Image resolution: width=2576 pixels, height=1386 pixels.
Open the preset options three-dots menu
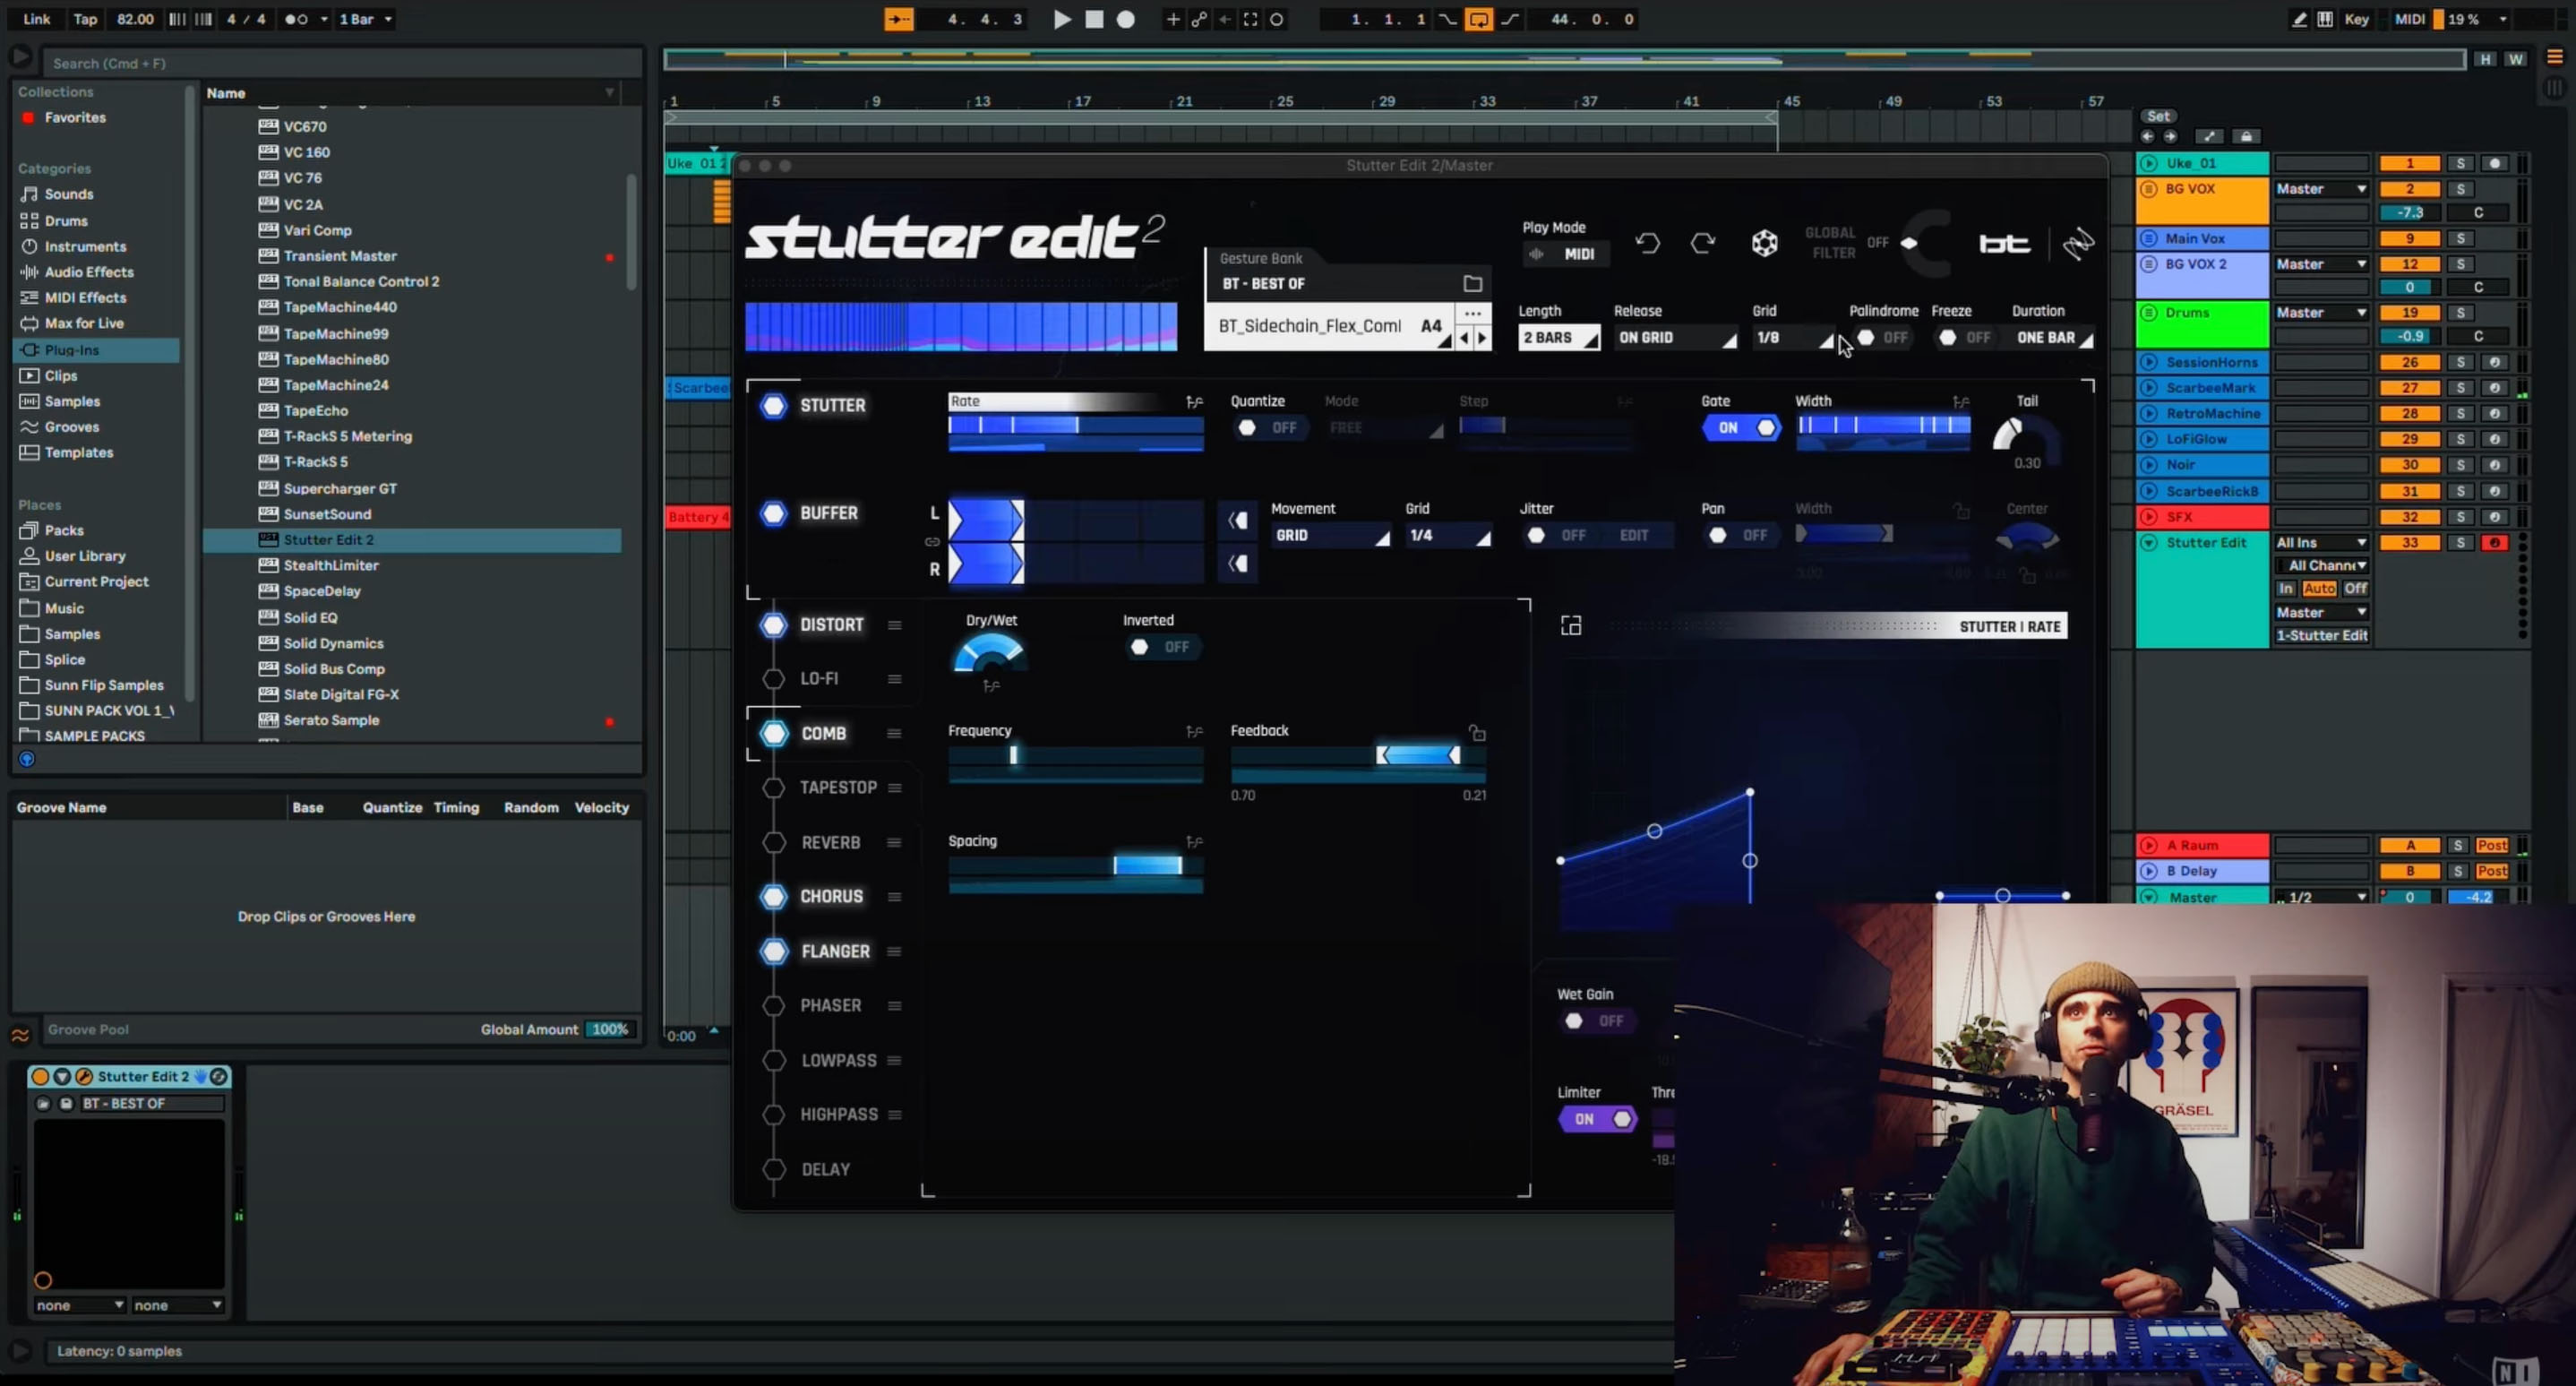point(1472,314)
